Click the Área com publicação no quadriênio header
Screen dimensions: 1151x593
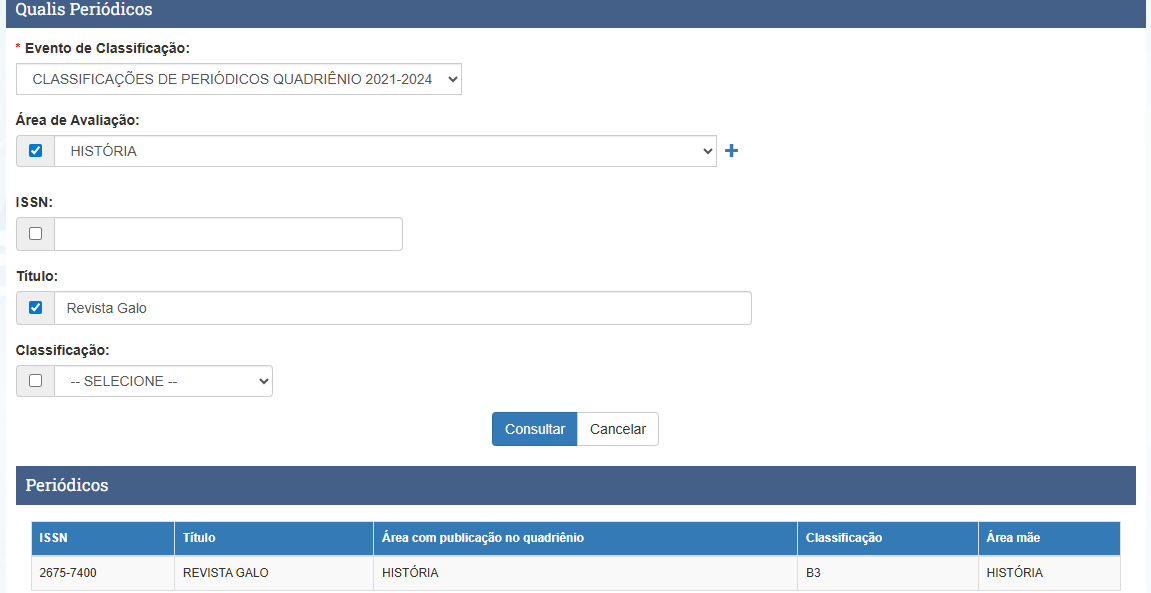483,538
